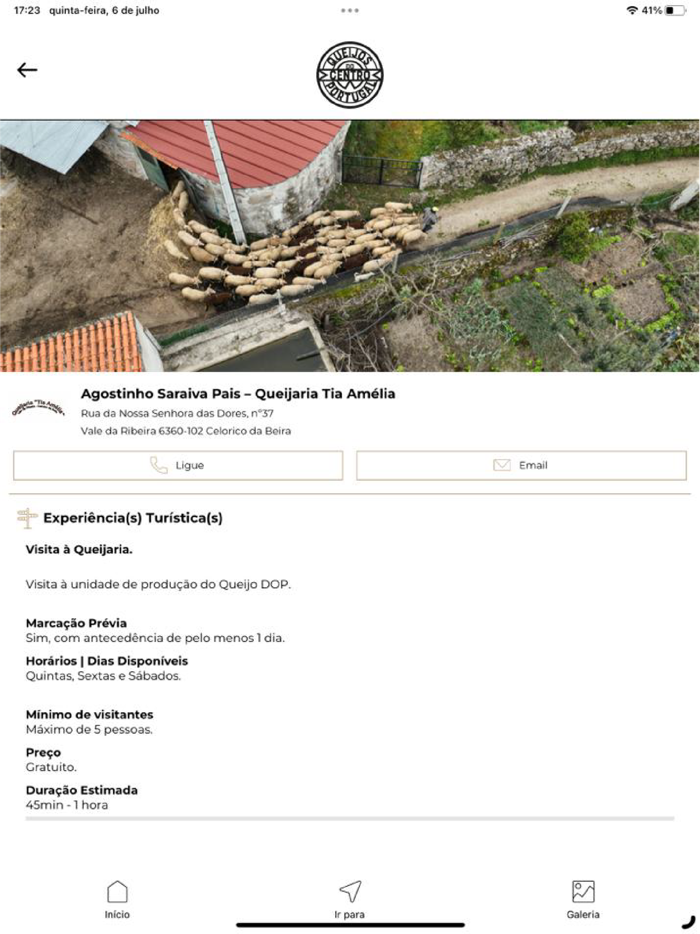Tap the Ir para navigation arrow icon
Screen dimensions: 700x934
(x=350, y=891)
